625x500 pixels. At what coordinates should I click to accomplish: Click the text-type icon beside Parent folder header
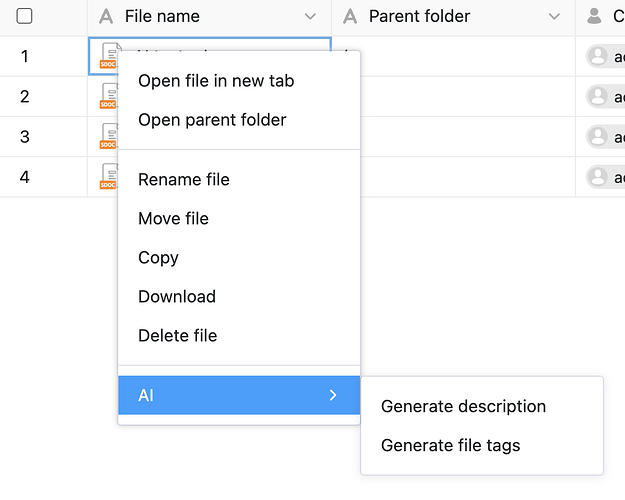350,16
